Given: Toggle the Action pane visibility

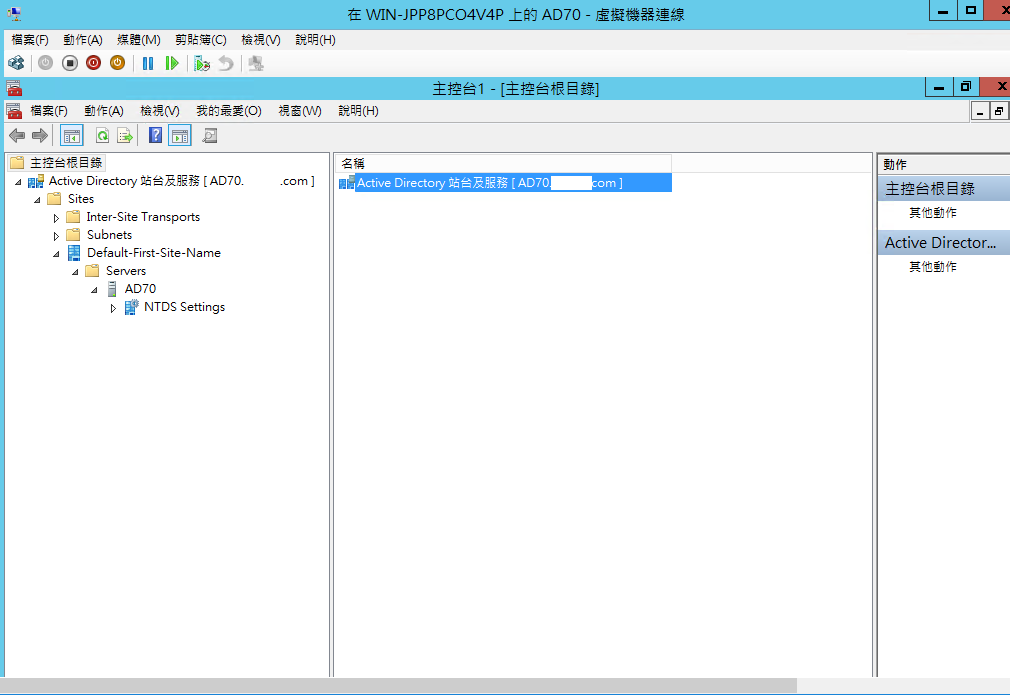Looking at the screenshot, I should click(180, 136).
